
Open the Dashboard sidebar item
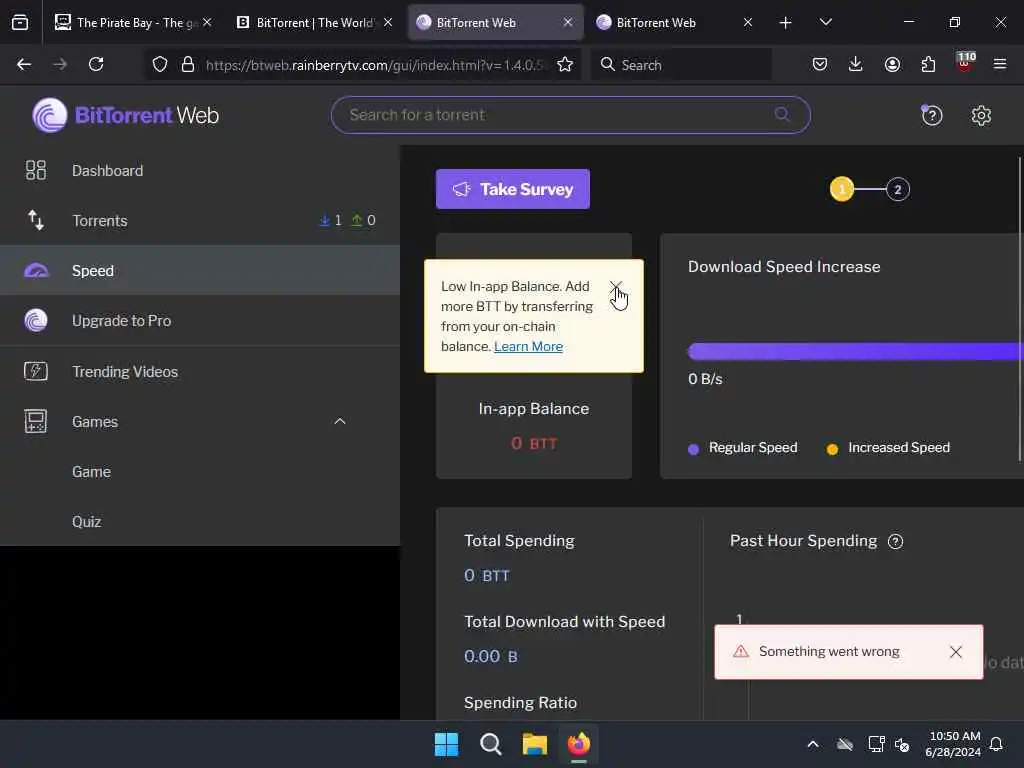[200, 170]
